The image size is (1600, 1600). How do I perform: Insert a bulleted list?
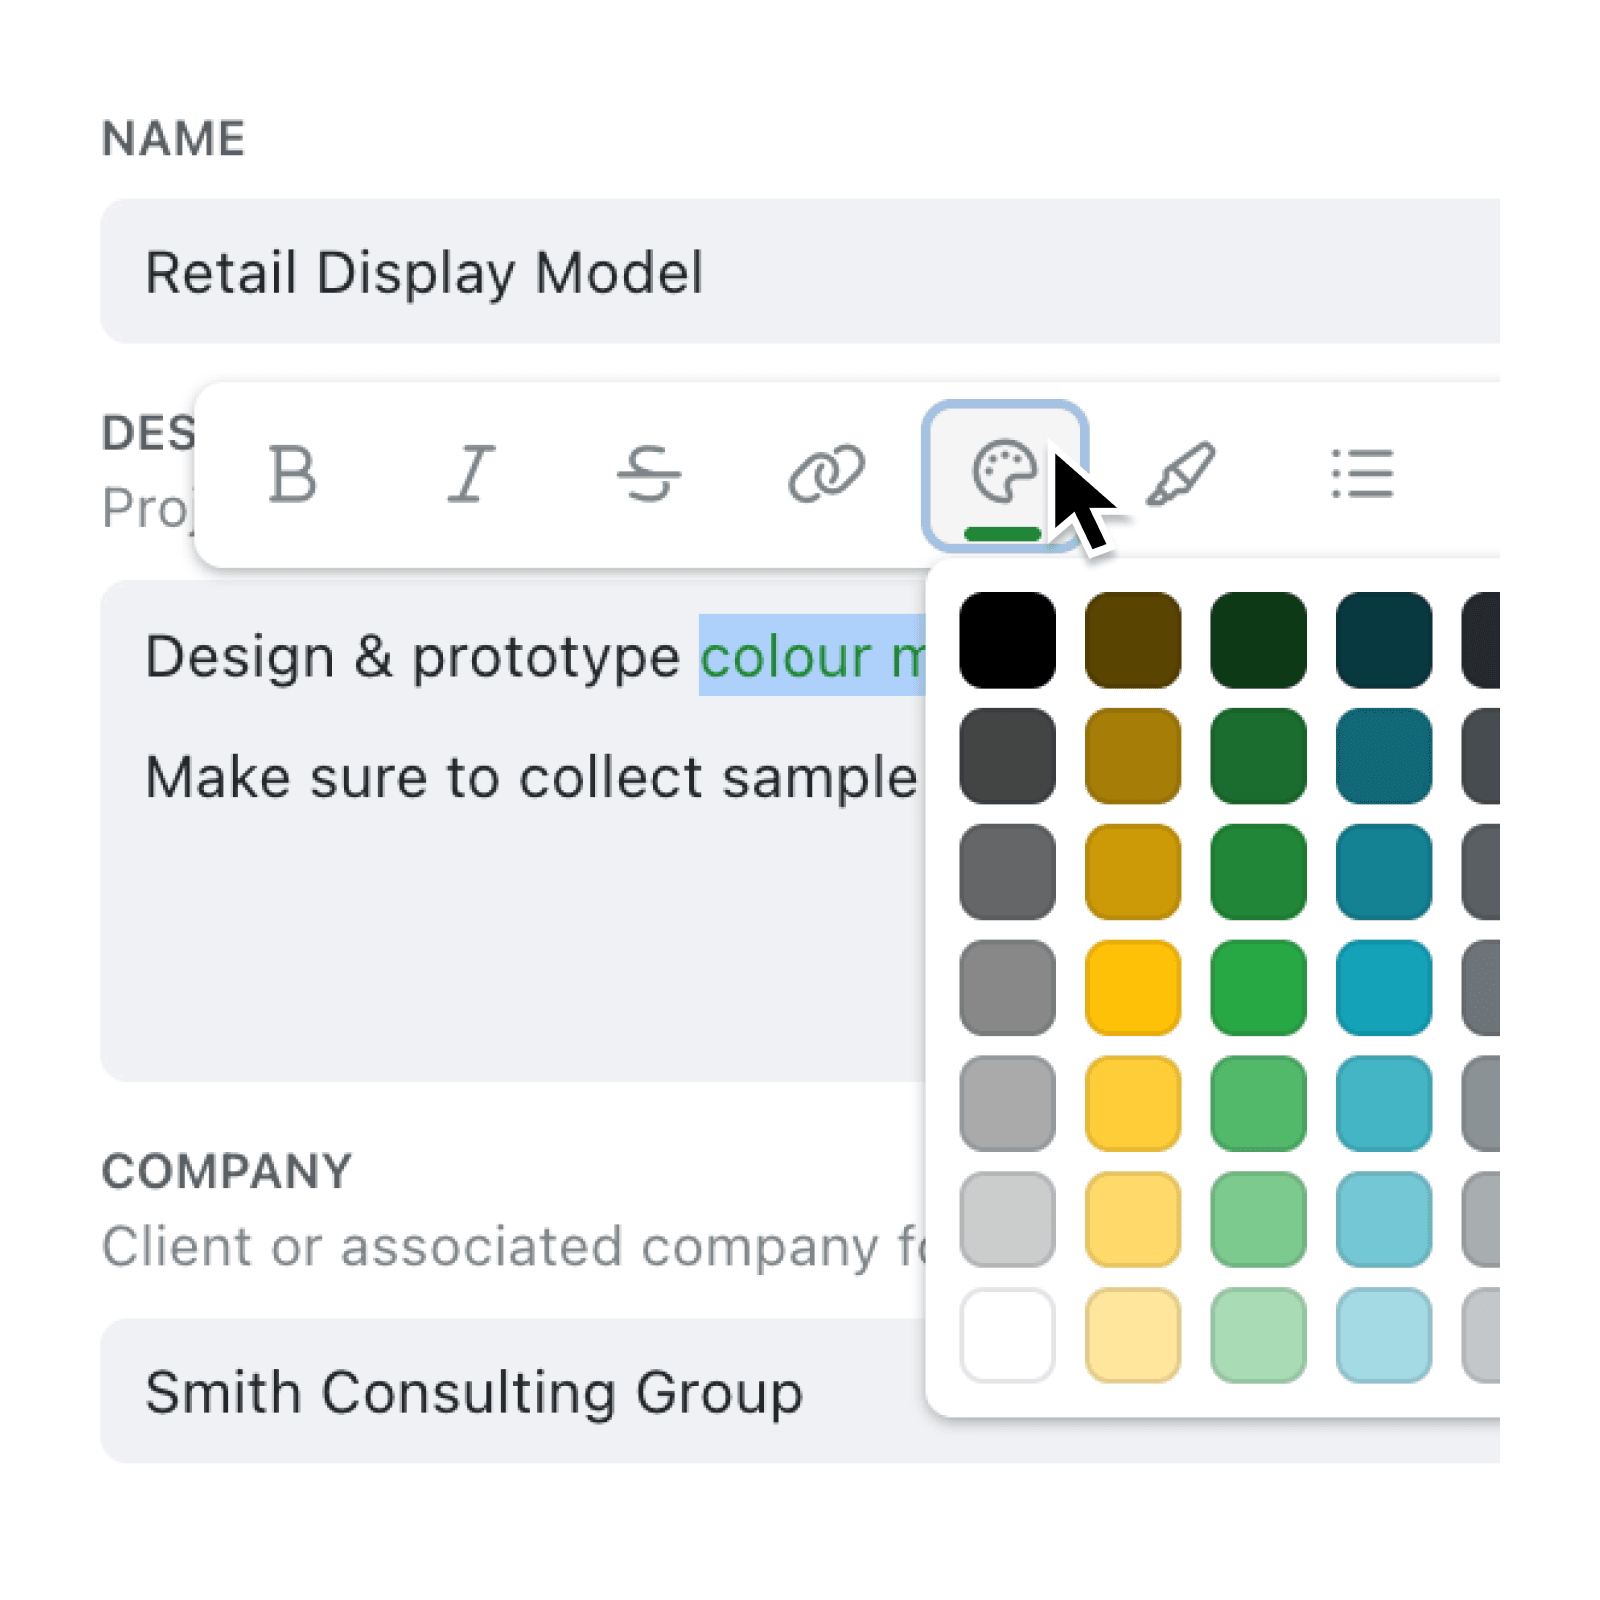(x=1362, y=473)
